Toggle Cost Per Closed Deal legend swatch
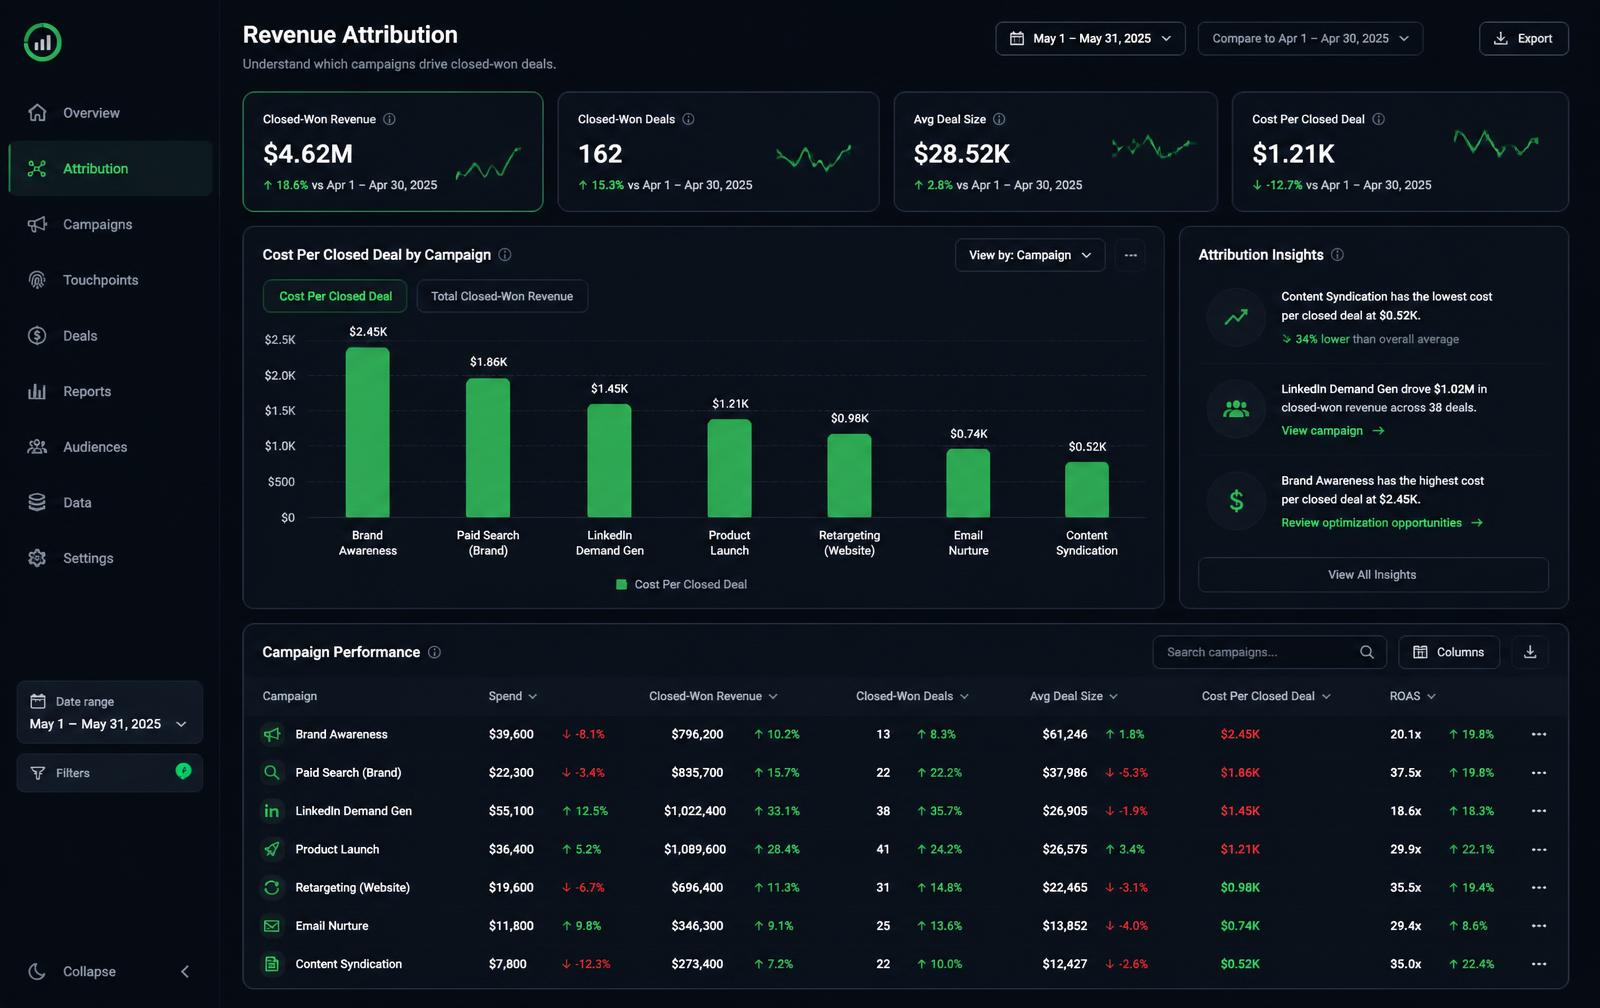 pos(622,584)
